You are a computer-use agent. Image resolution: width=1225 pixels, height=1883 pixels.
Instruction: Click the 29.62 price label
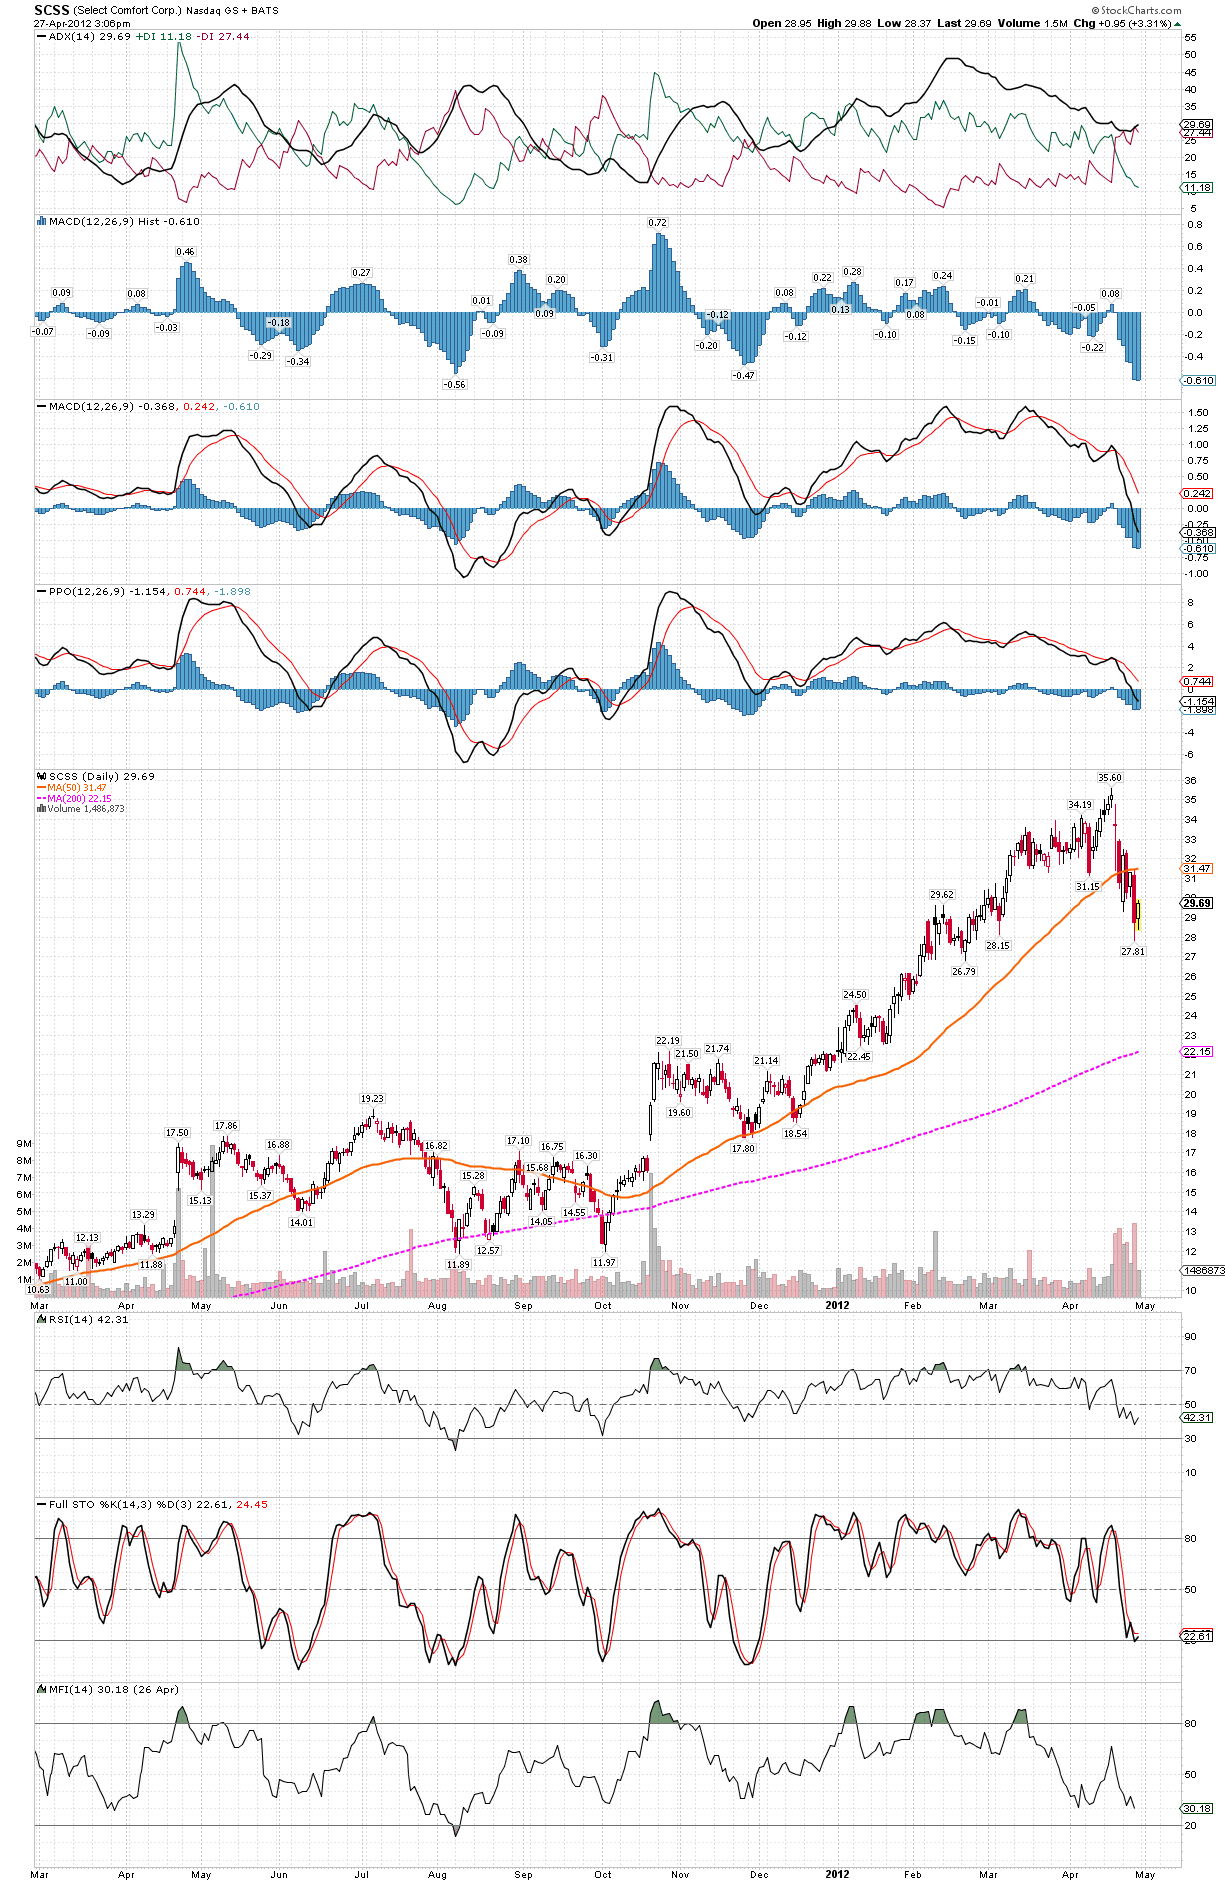(941, 895)
